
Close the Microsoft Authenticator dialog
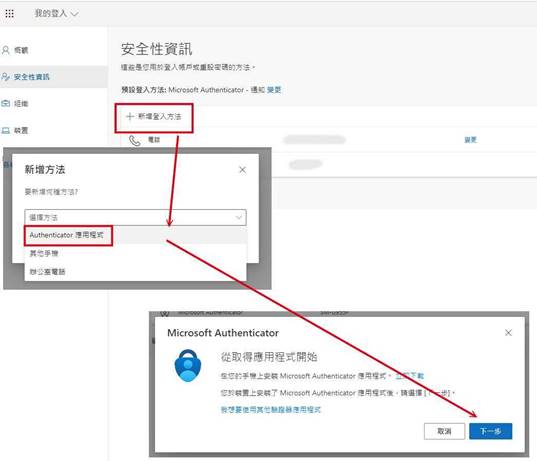coord(508,333)
